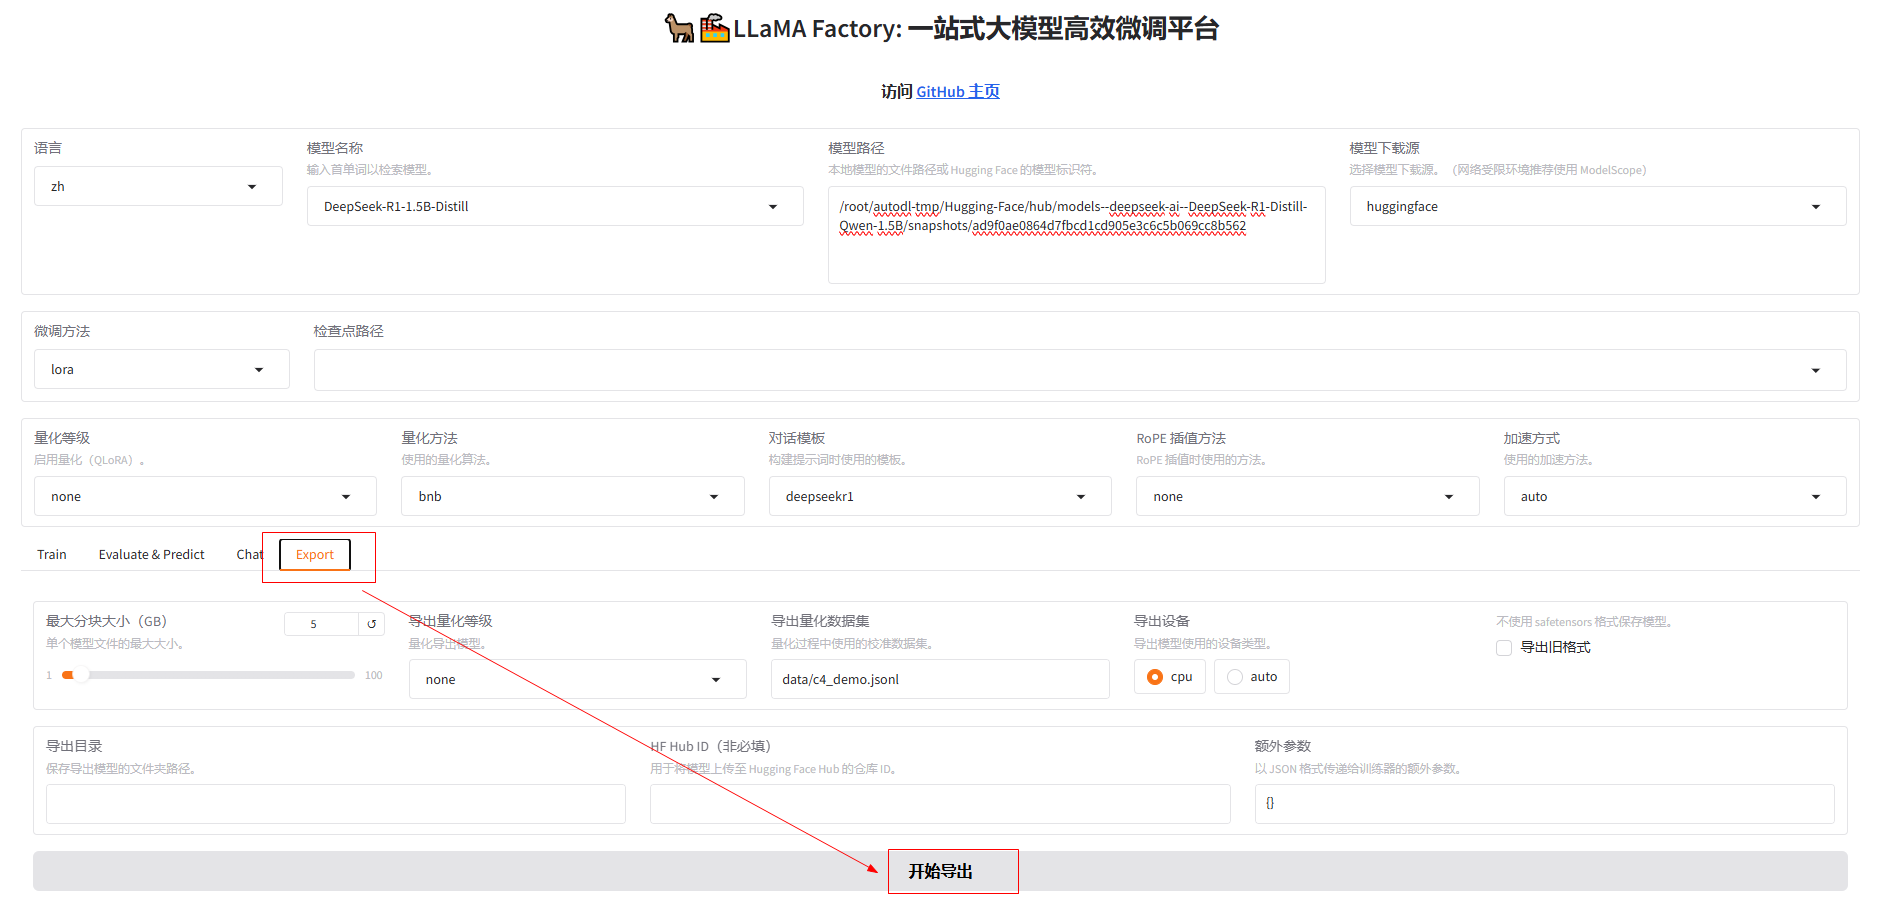Click the 额外参数 JSON input field
The height and width of the screenshot is (898, 1886).
(x=1544, y=804)
